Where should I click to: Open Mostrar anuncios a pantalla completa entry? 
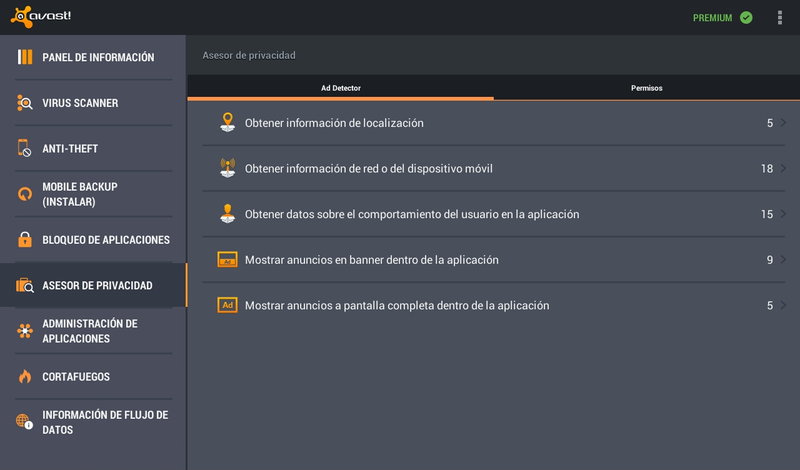493,305
